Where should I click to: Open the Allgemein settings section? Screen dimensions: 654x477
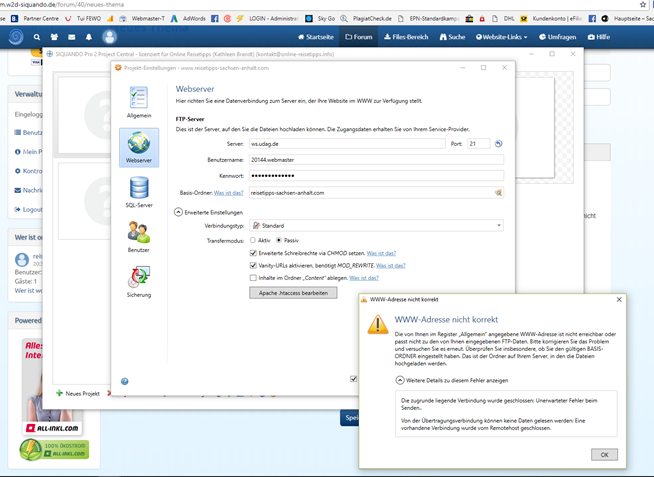(x=139, y=101)
